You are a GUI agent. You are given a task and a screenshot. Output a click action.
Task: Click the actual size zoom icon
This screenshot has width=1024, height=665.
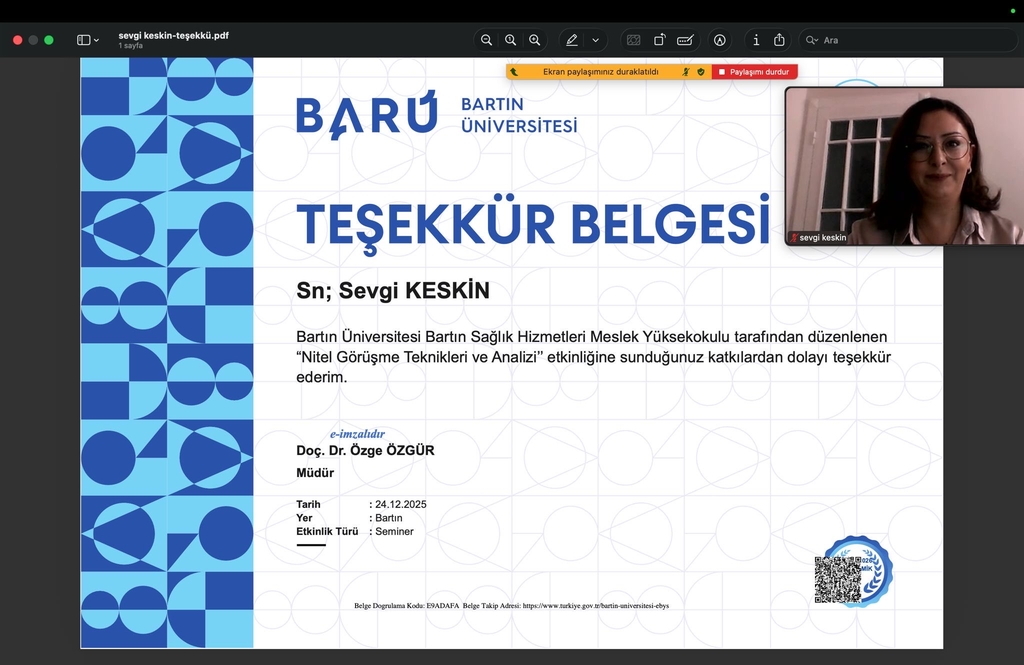coord(510,40)
